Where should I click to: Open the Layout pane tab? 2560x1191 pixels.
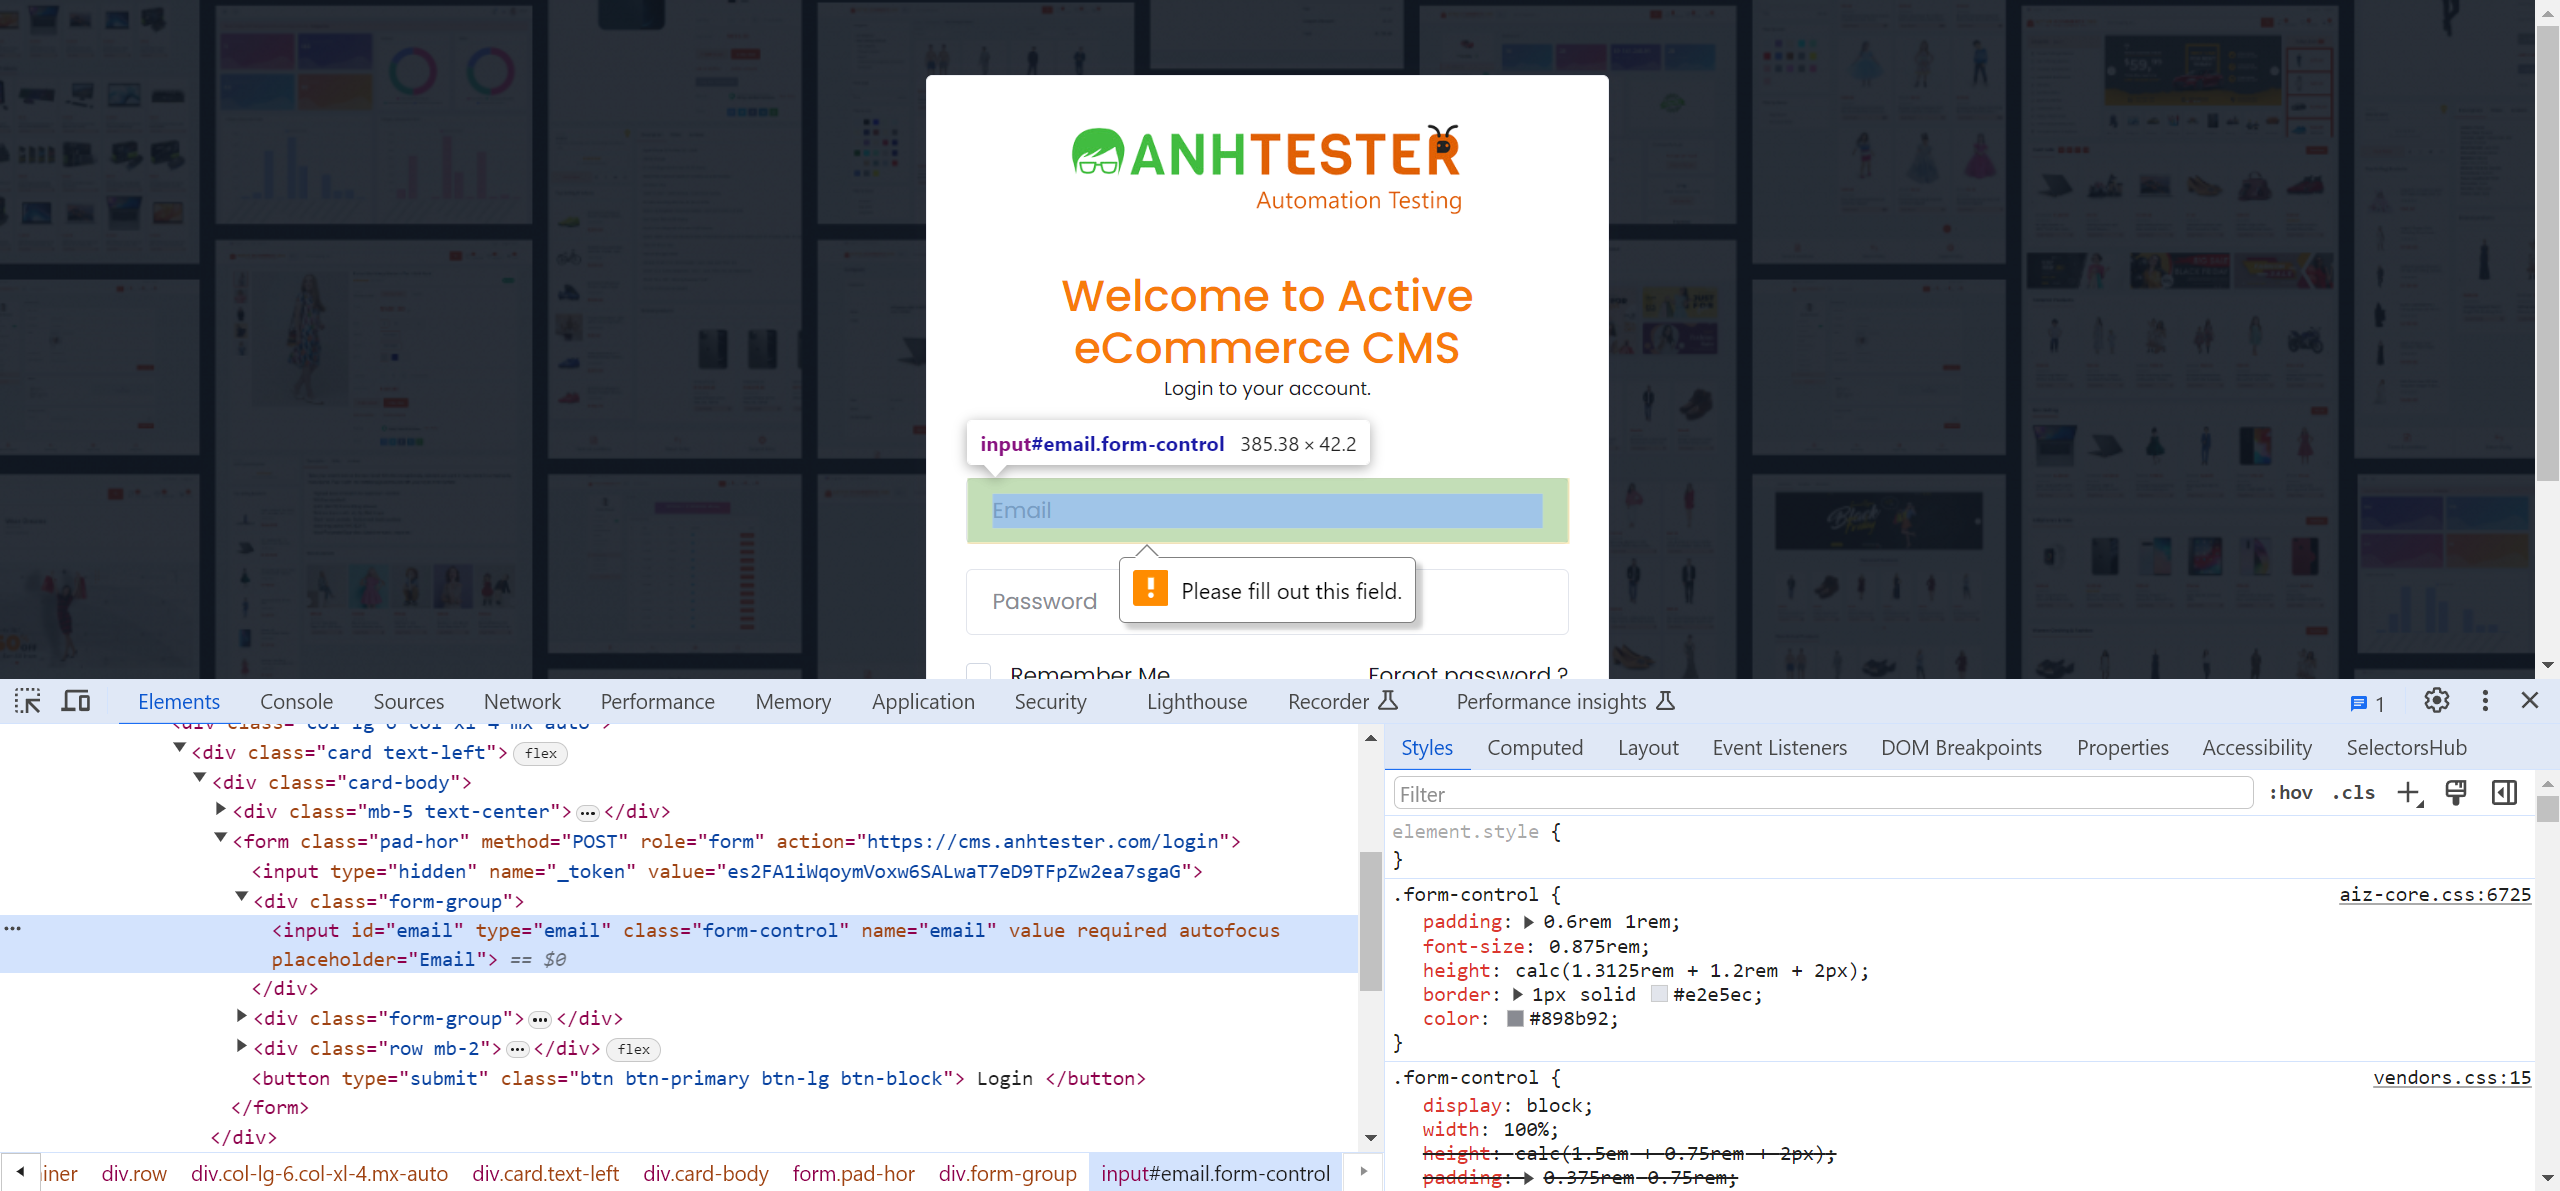pos(1648,748)
